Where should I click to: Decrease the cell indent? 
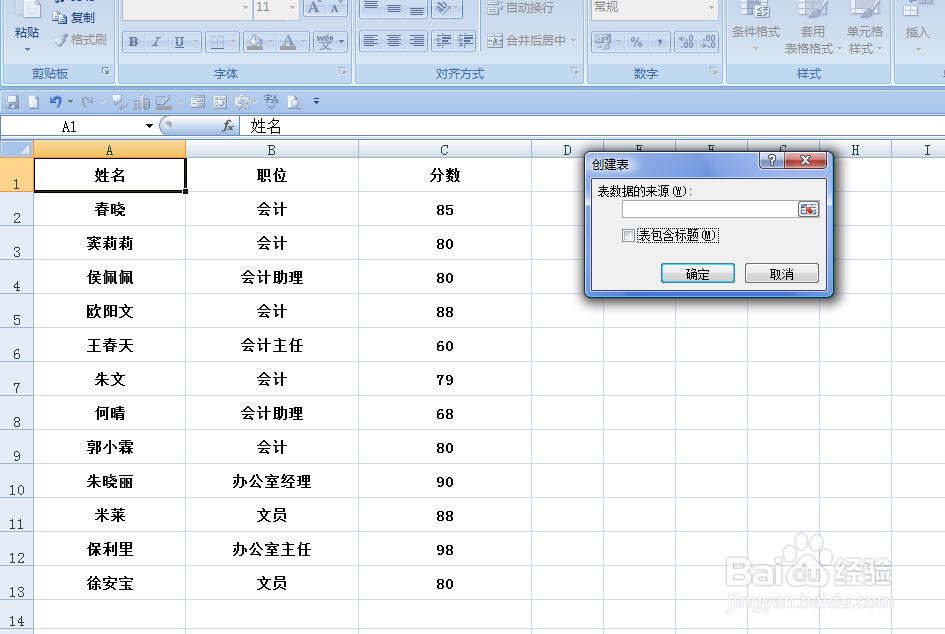[443, 40]
